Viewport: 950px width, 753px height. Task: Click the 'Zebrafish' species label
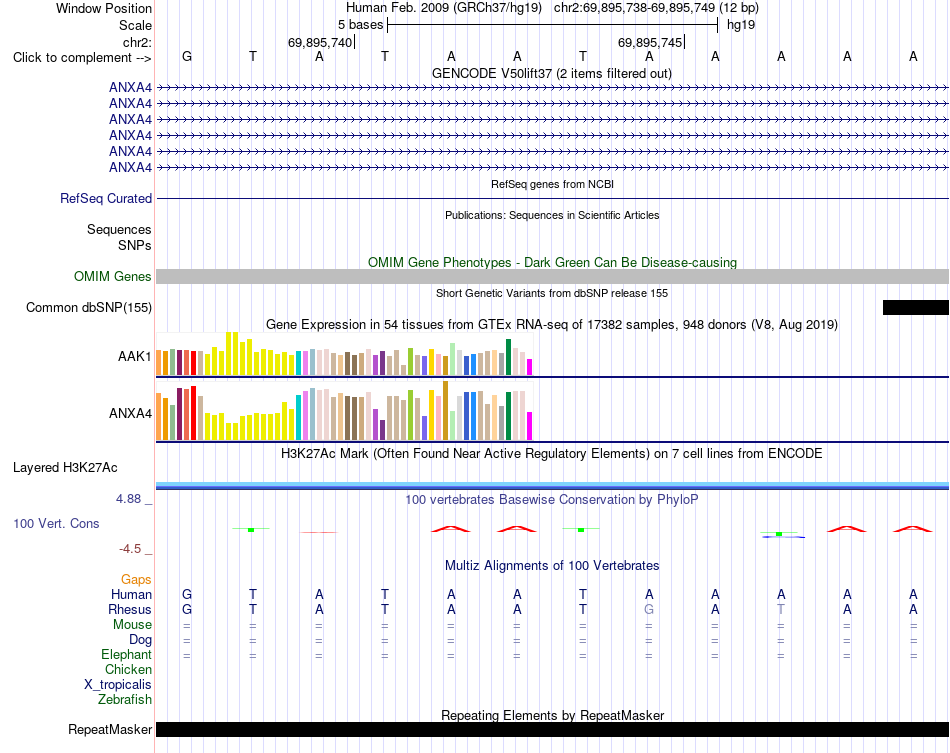[125, 700]
